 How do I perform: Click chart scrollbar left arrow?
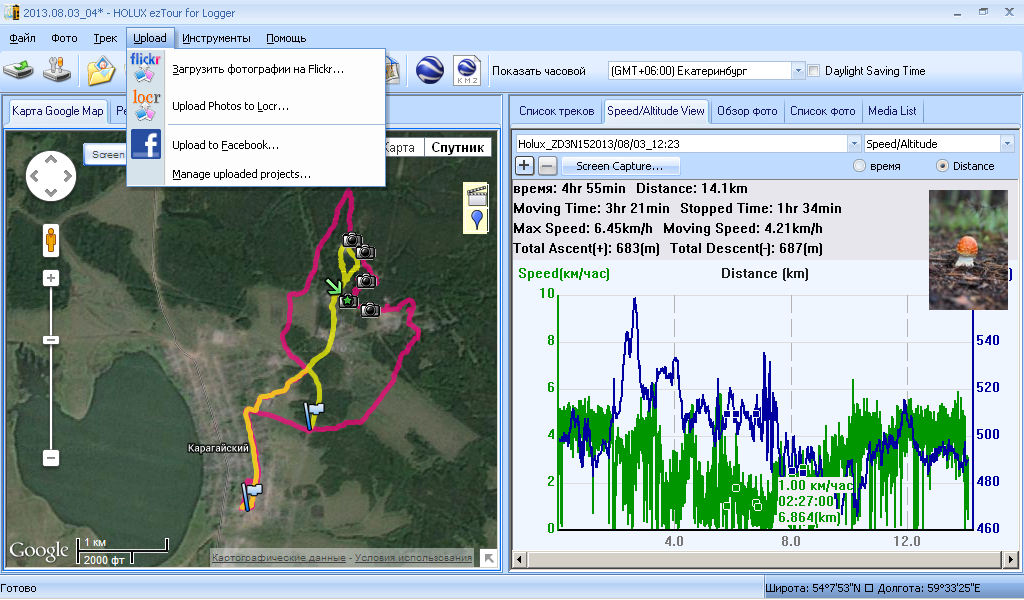click(x=520, y=560)
